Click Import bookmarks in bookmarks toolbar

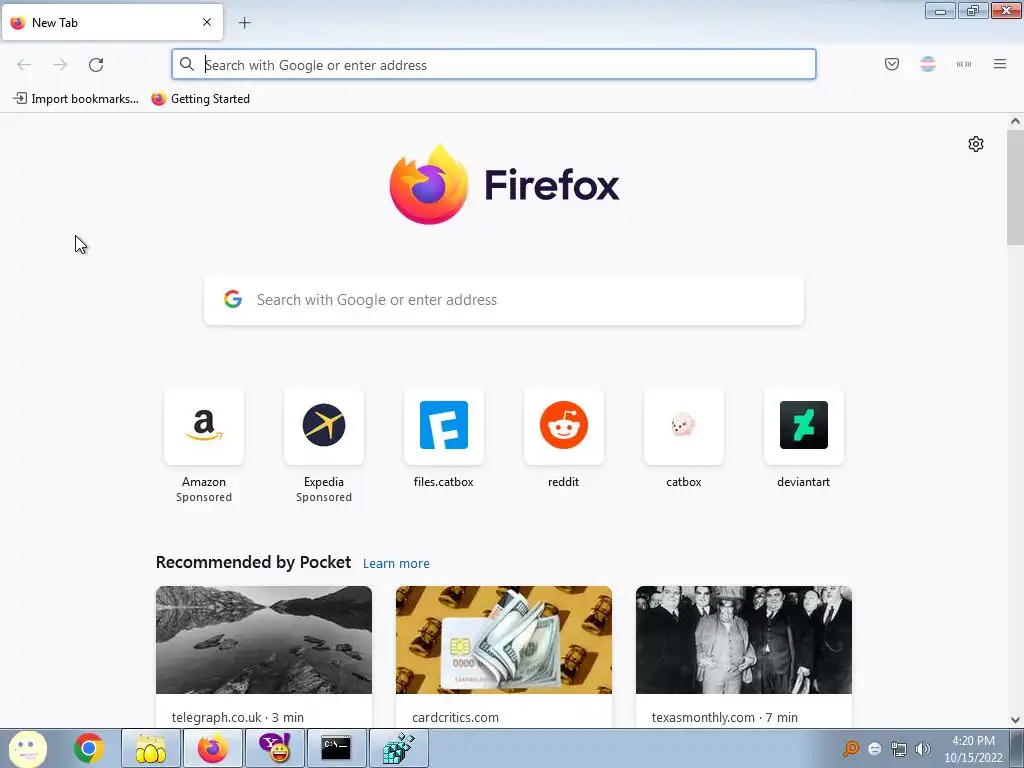[x=76, y=99]
